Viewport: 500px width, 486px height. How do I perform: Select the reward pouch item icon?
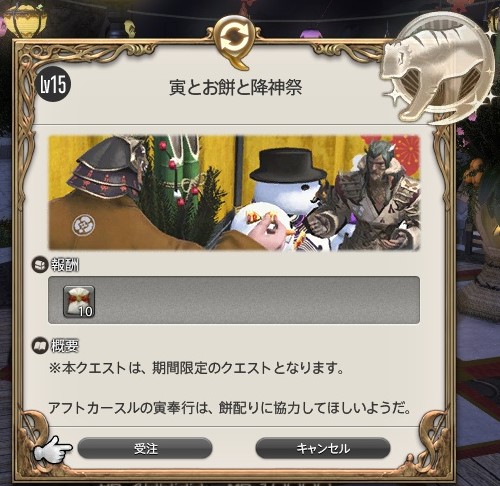[79, 301]
